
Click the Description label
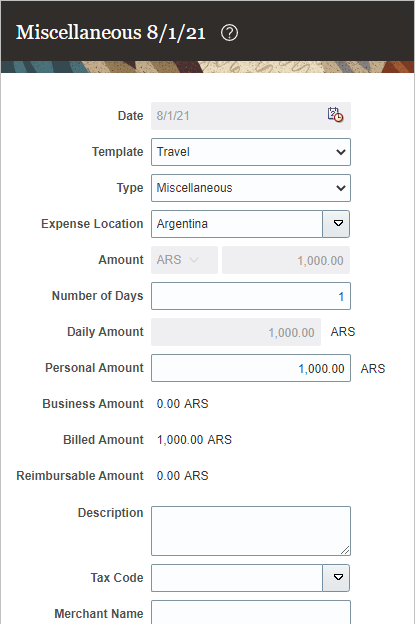(111, 513)
